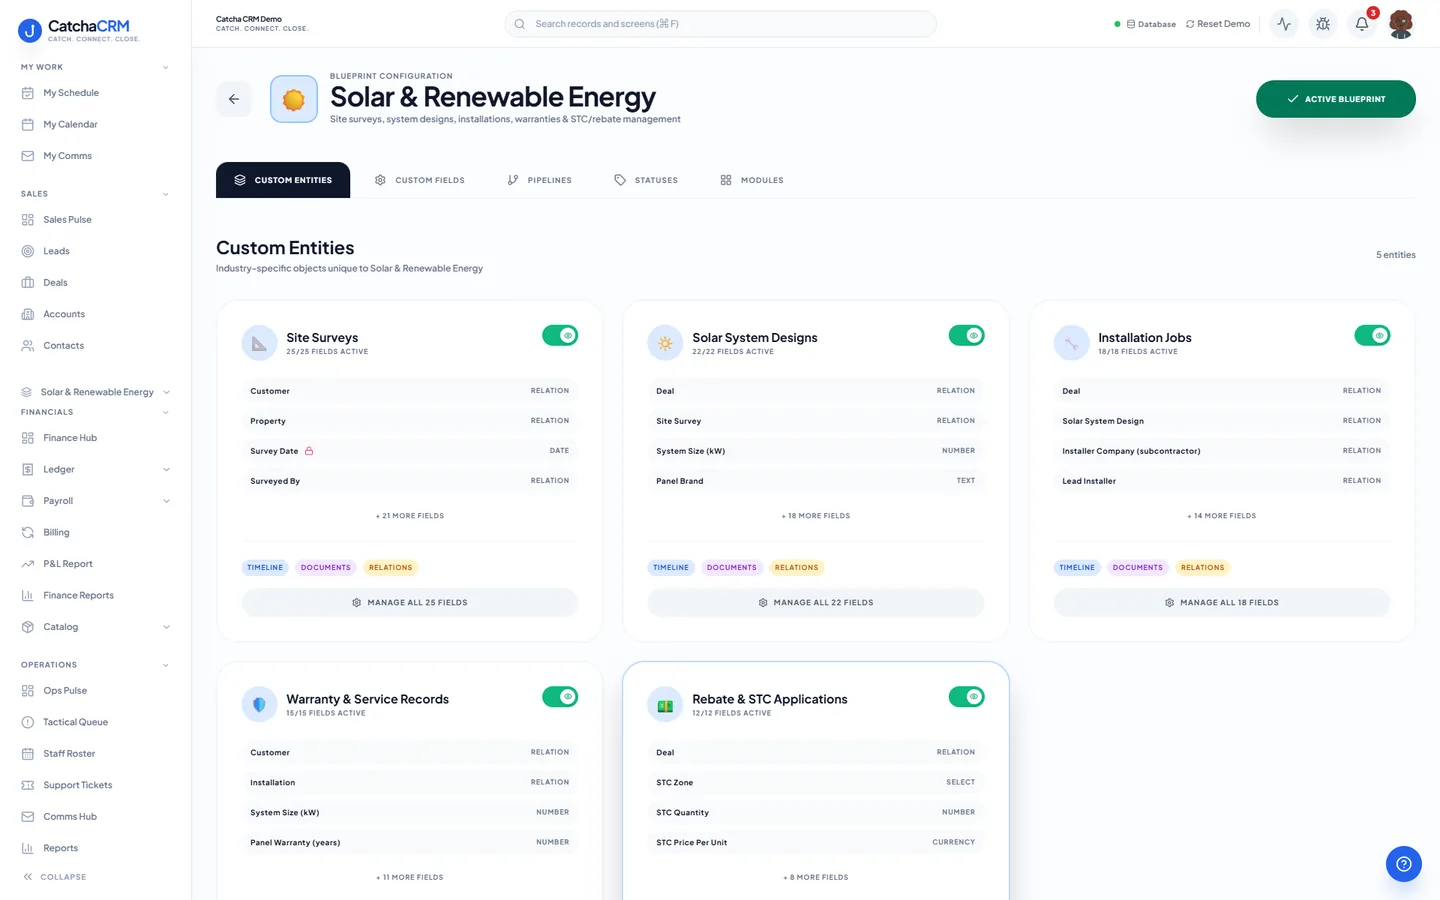
Task: Open the notifications bell icon
Action: pyautogui.click(x=1362, y=24)
